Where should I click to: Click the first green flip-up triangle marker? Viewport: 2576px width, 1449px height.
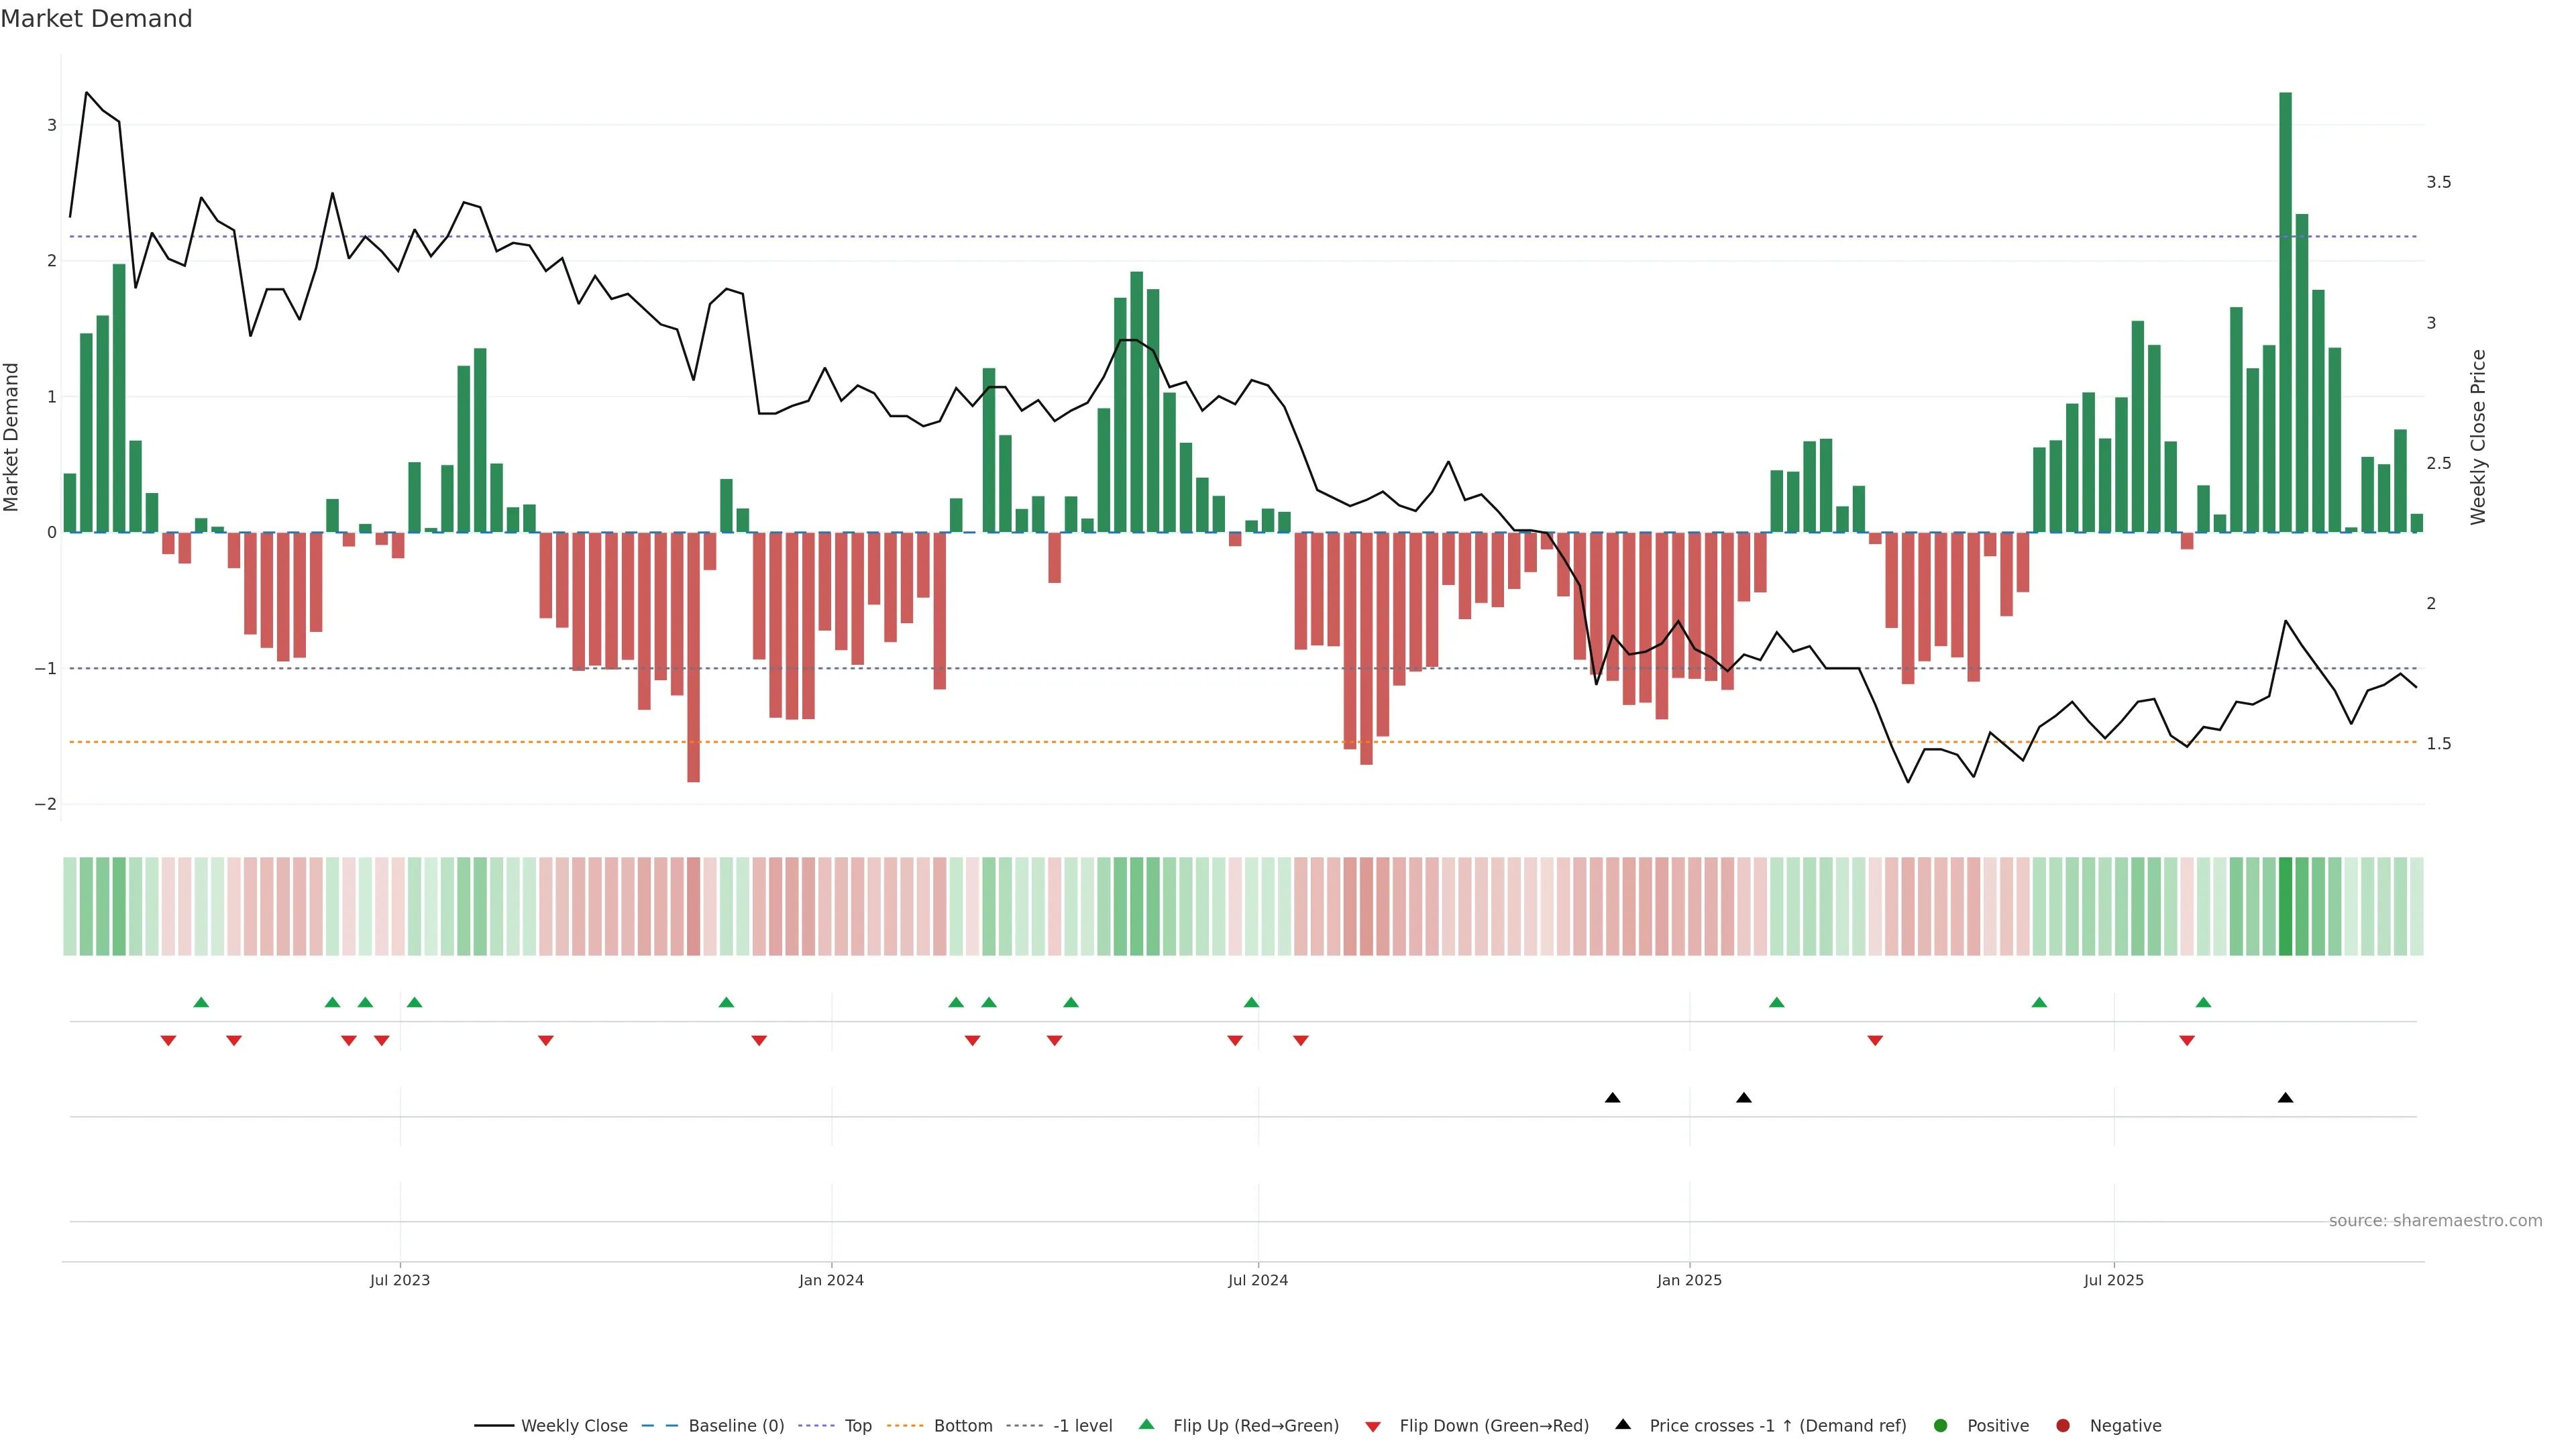tap(201, 1002)
